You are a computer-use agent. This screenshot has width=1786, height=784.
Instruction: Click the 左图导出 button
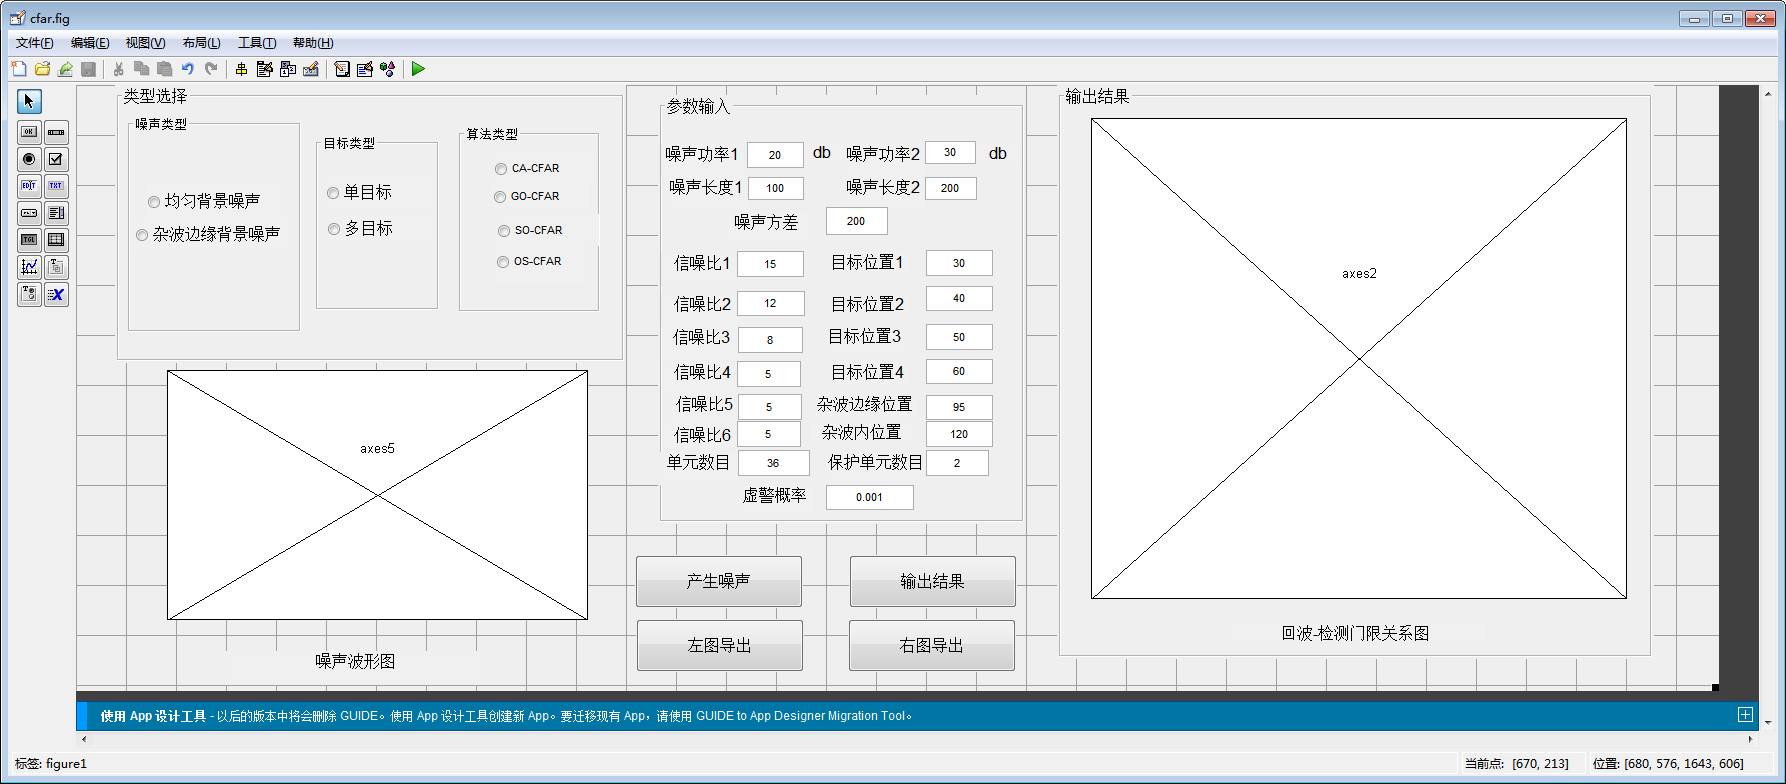click(x=720, y=645)
